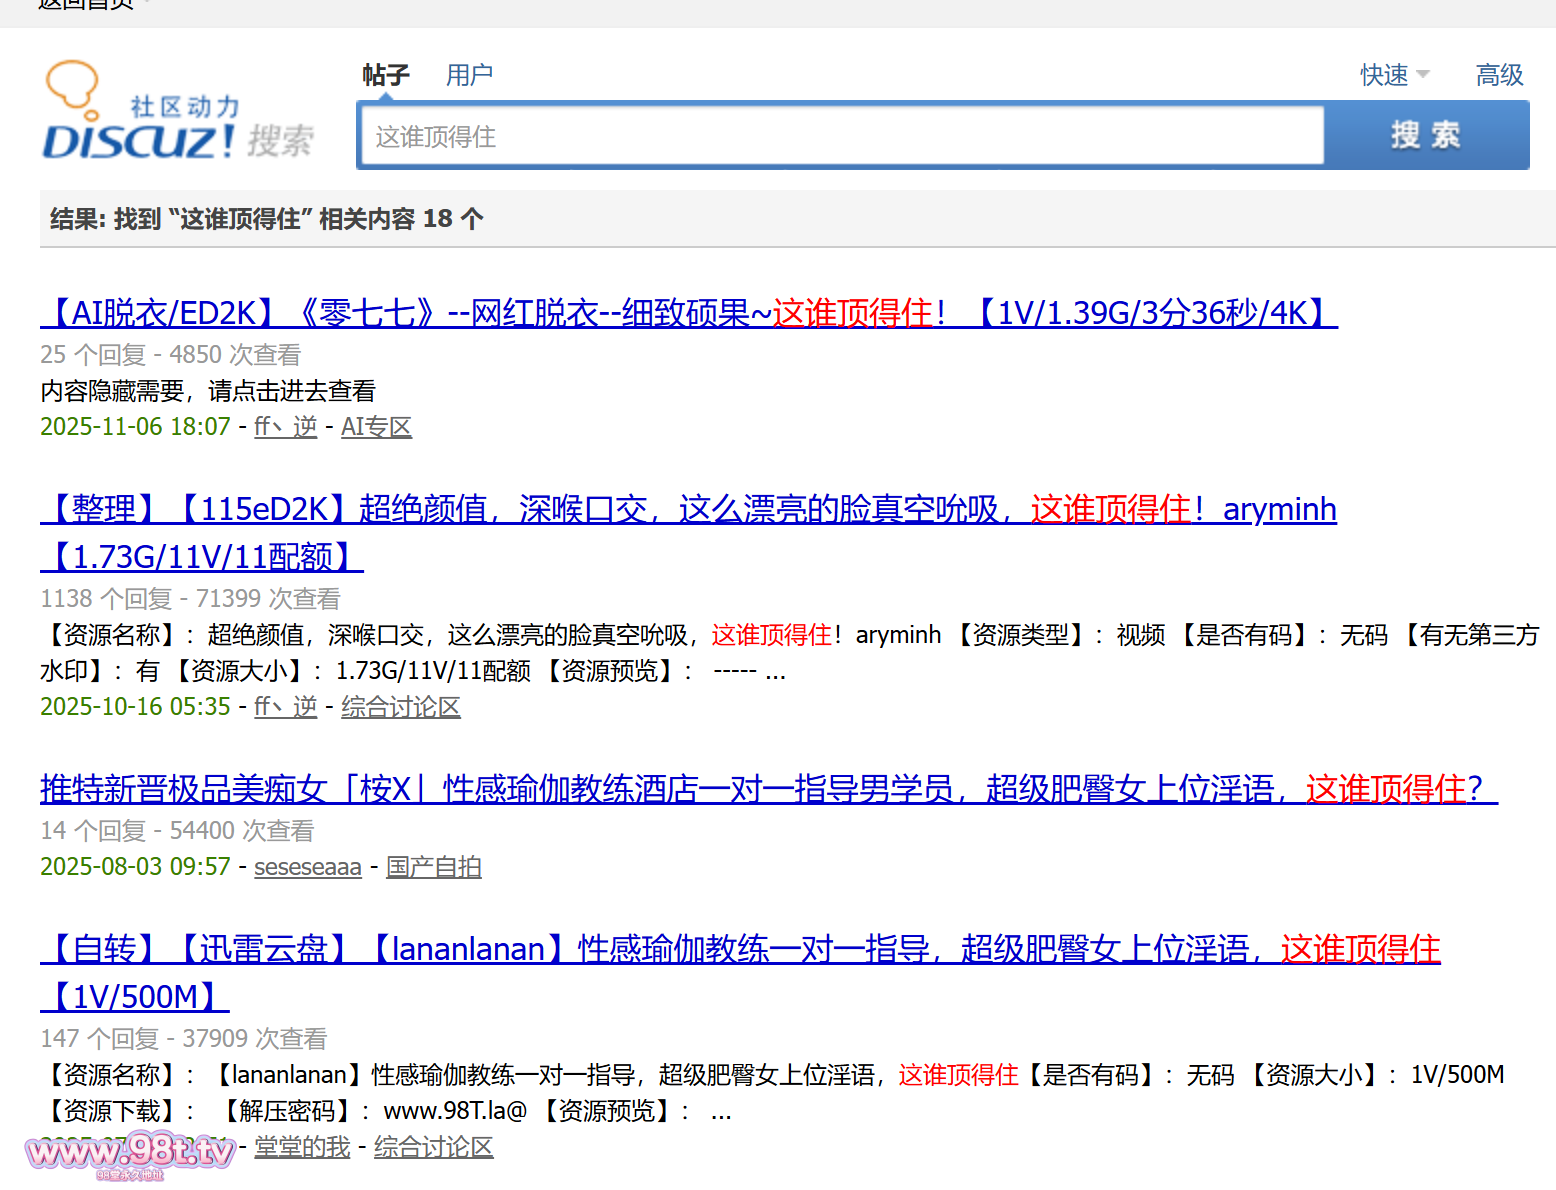Open author ff丶逆 on the first result
Screen dimensions: 1556x1190
click(x=285, y=427)
